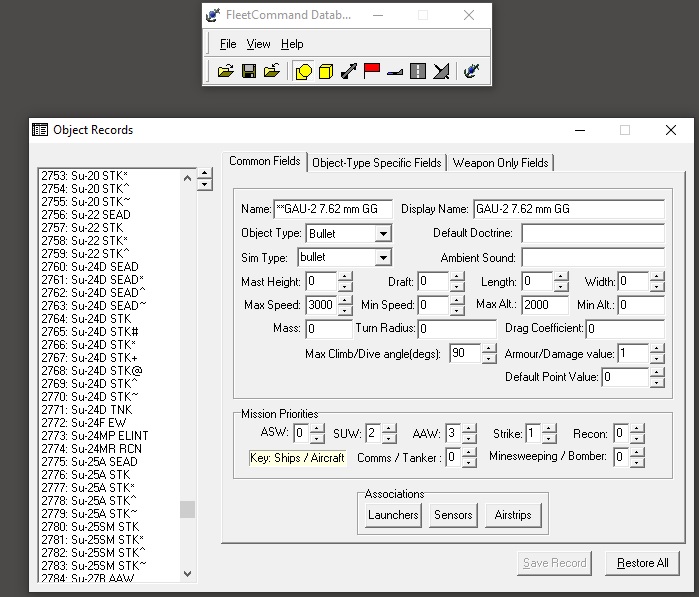
Task: Click FleetCommand Database title bar app icon
Action: (213, 15)
